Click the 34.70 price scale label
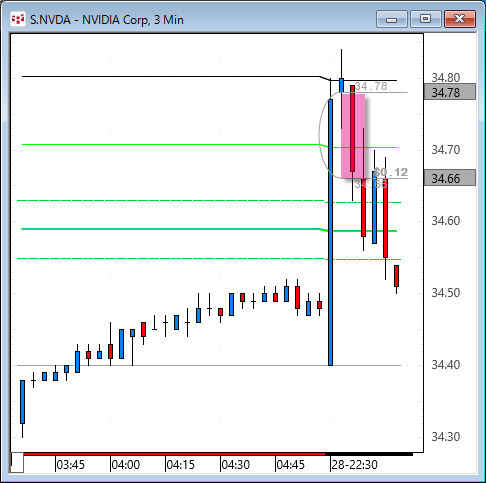The height and width of the screenshot is (483, 486). (446, 150)
